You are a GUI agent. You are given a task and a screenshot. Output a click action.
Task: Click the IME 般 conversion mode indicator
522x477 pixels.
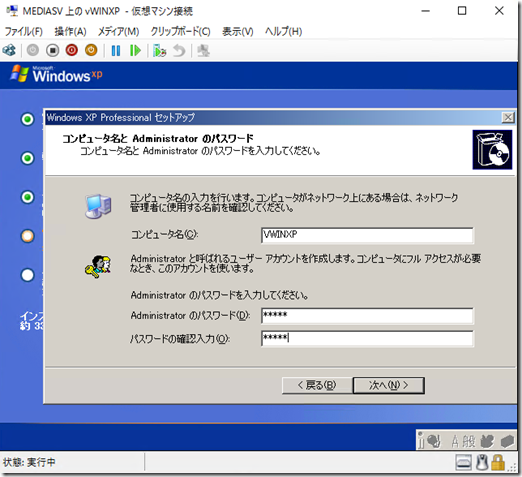[x=468, y=442]
